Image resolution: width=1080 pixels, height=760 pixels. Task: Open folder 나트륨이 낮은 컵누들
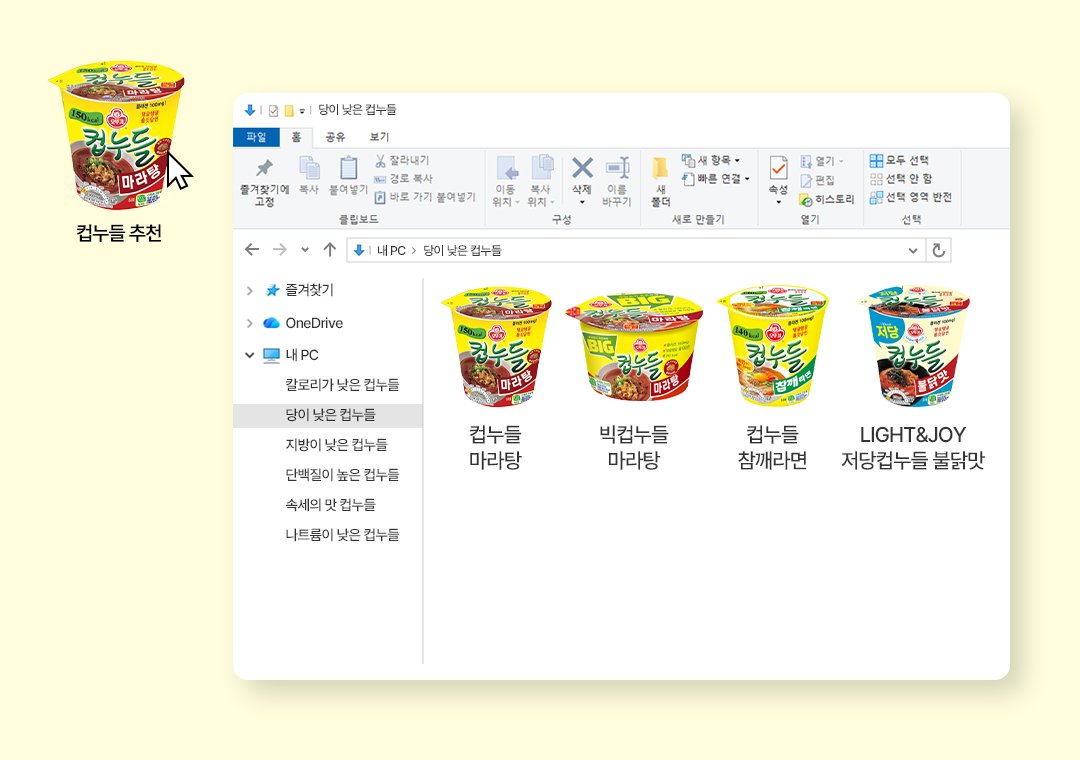[342, 535]
